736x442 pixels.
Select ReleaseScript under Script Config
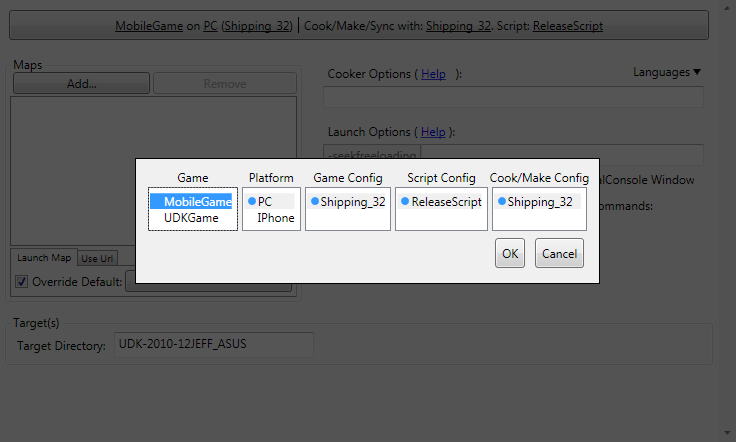pos(441,201)
